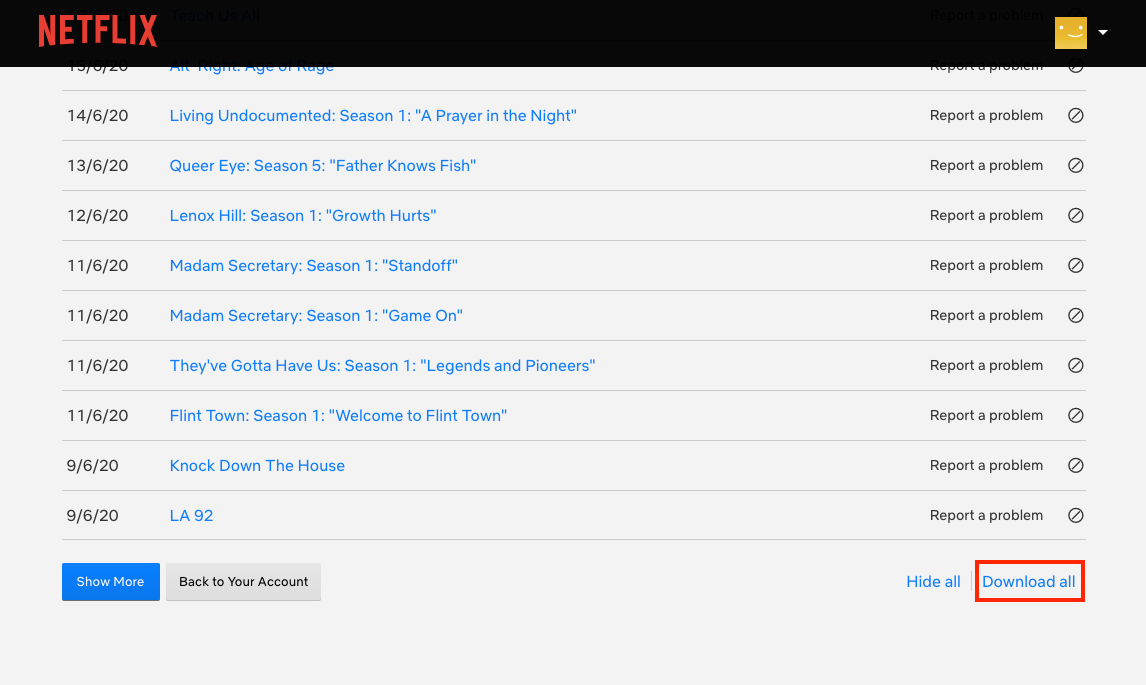Hide Madam Secretary Game On entry
Image resolution: width=1146 pixels, height=685 pixels.
pos(1075,316)
